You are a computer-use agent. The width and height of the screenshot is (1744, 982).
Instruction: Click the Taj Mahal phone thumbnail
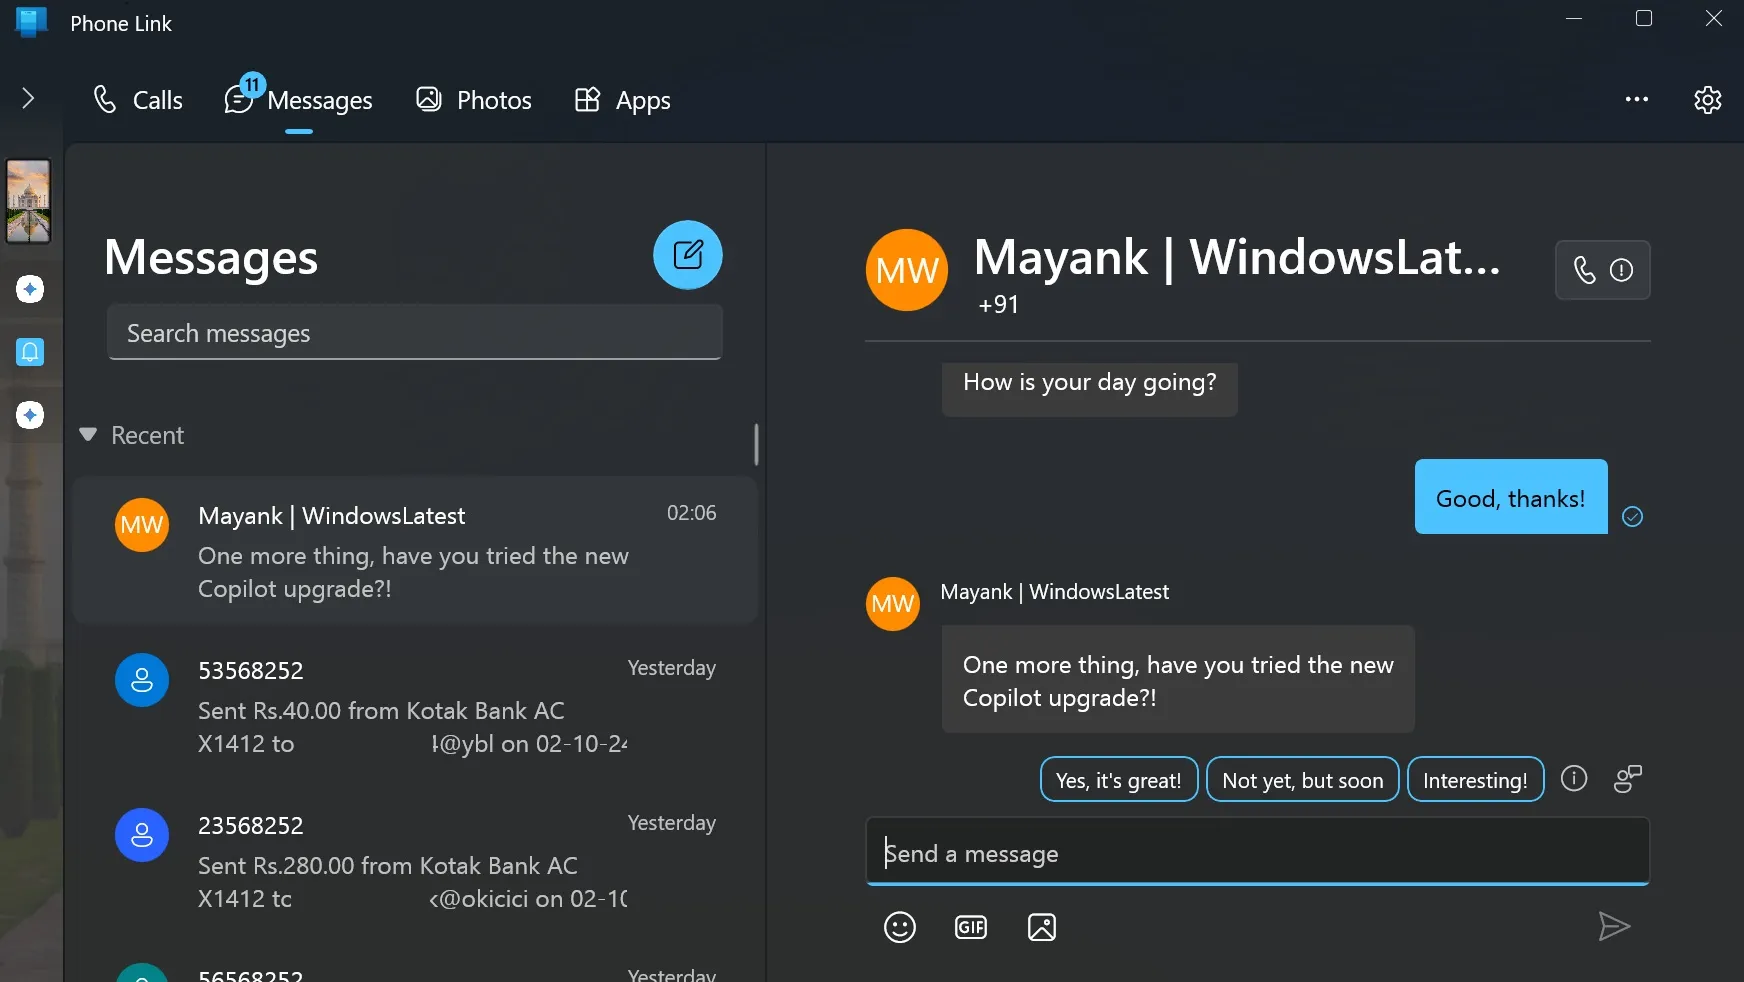point(28,201)
